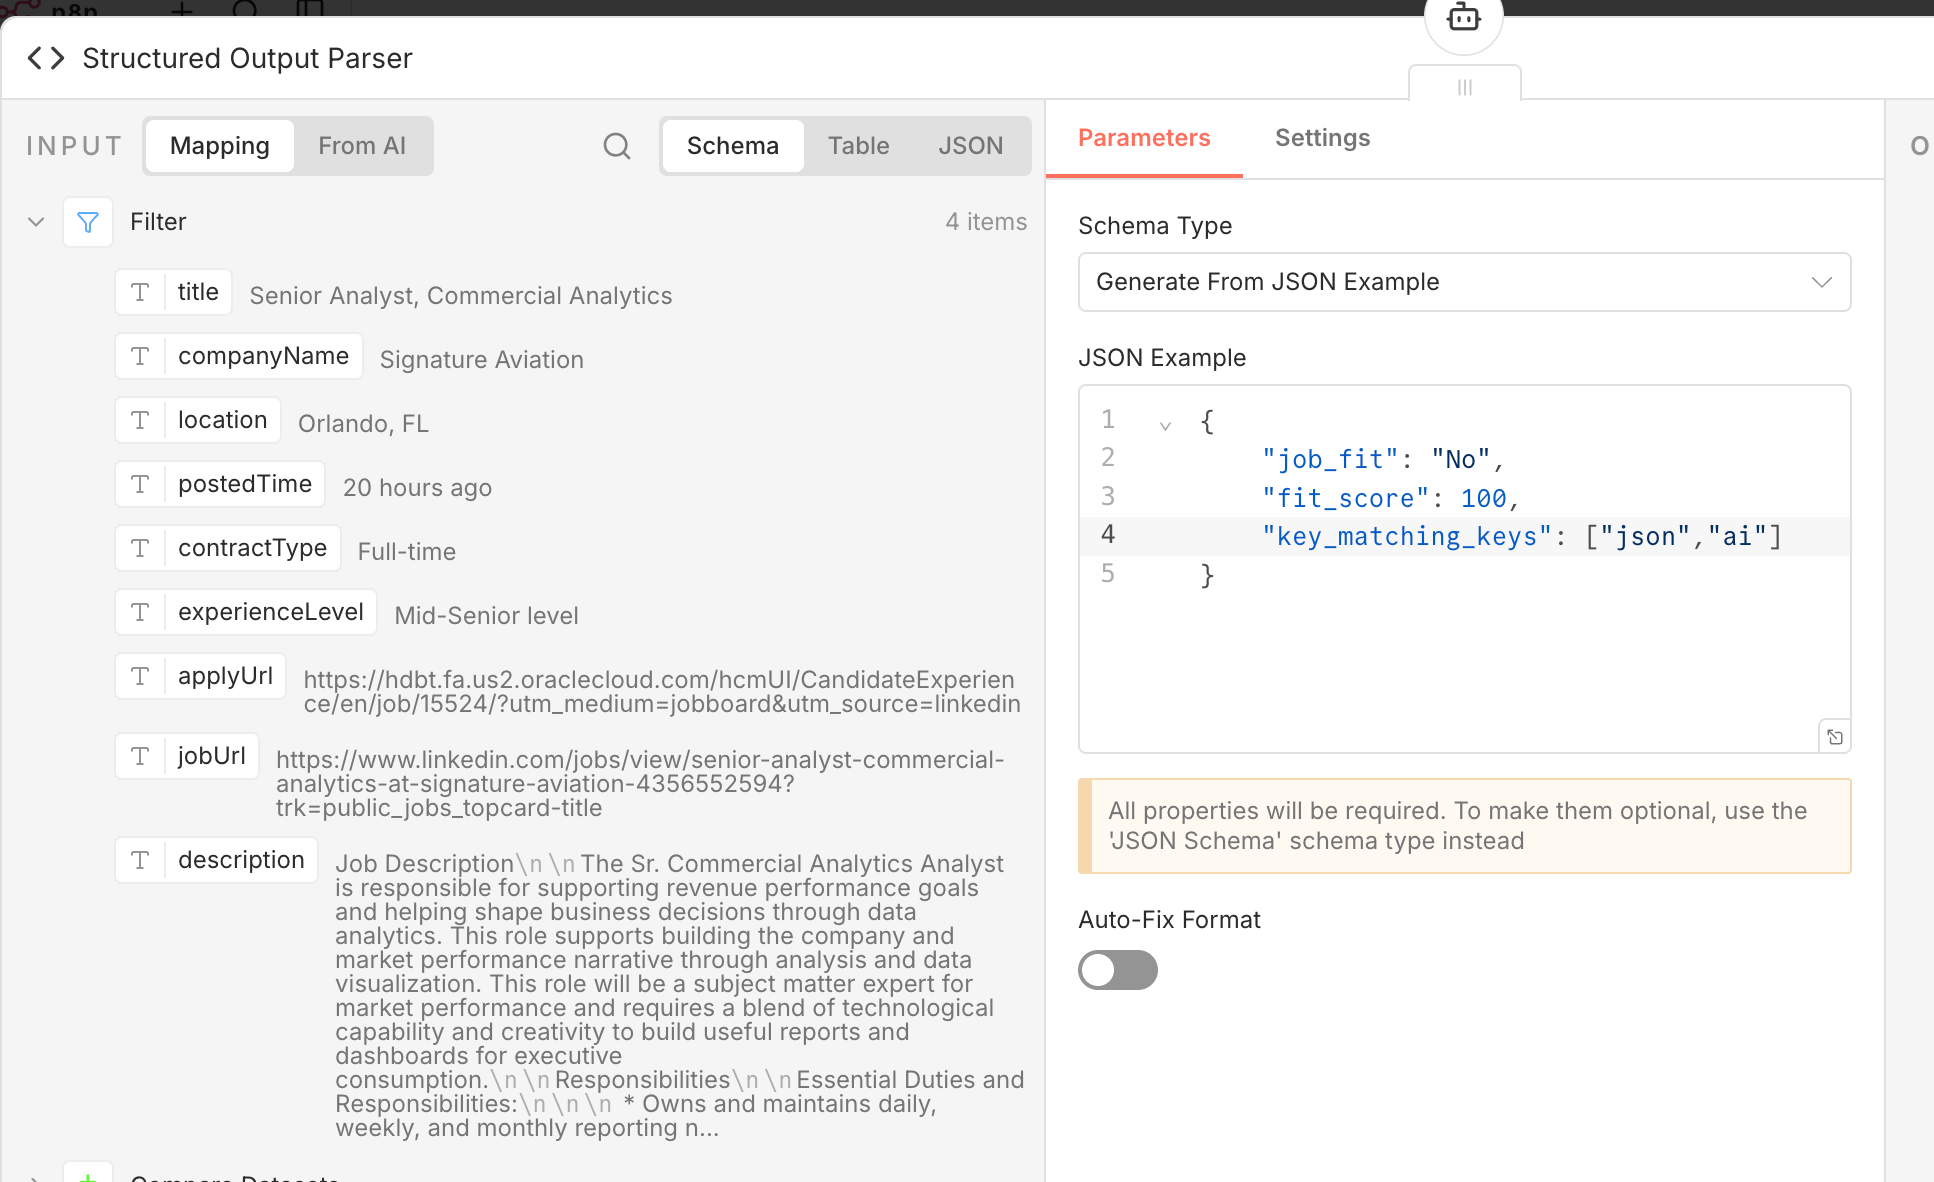
Task: Switch to the Settings tab
Action: pos(1322,138)
